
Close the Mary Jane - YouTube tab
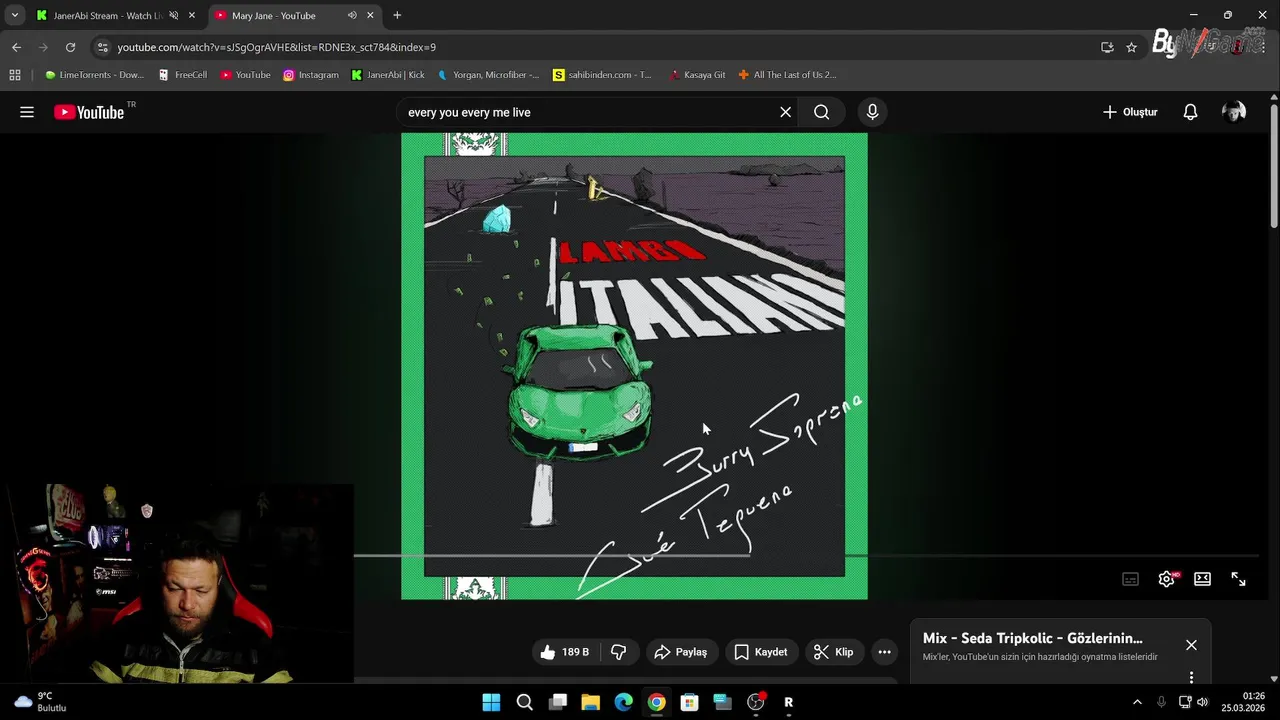pos(371,15)
